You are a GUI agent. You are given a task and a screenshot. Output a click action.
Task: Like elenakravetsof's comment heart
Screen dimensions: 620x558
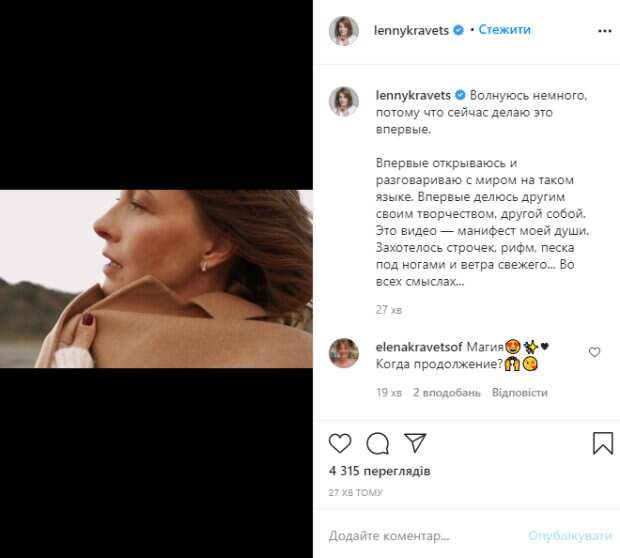[595, 352]
